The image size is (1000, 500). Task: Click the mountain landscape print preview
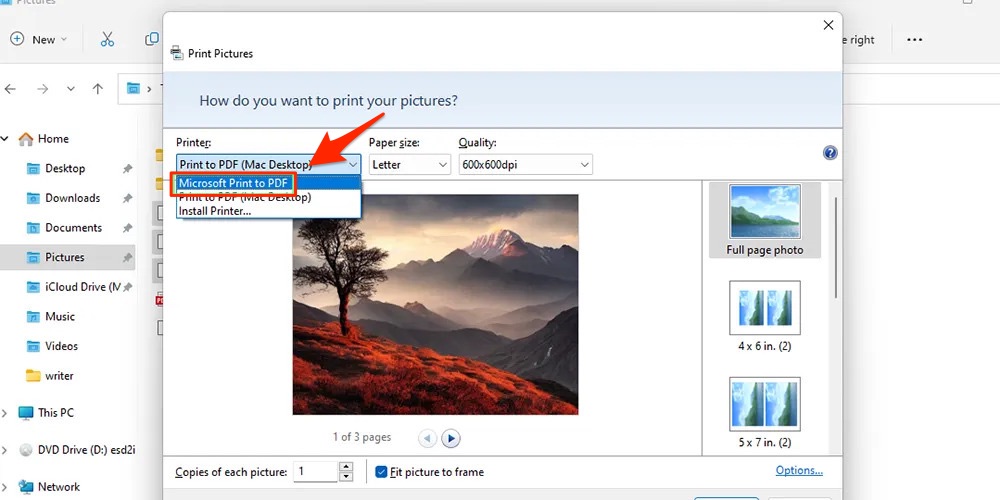coord(436,305)
